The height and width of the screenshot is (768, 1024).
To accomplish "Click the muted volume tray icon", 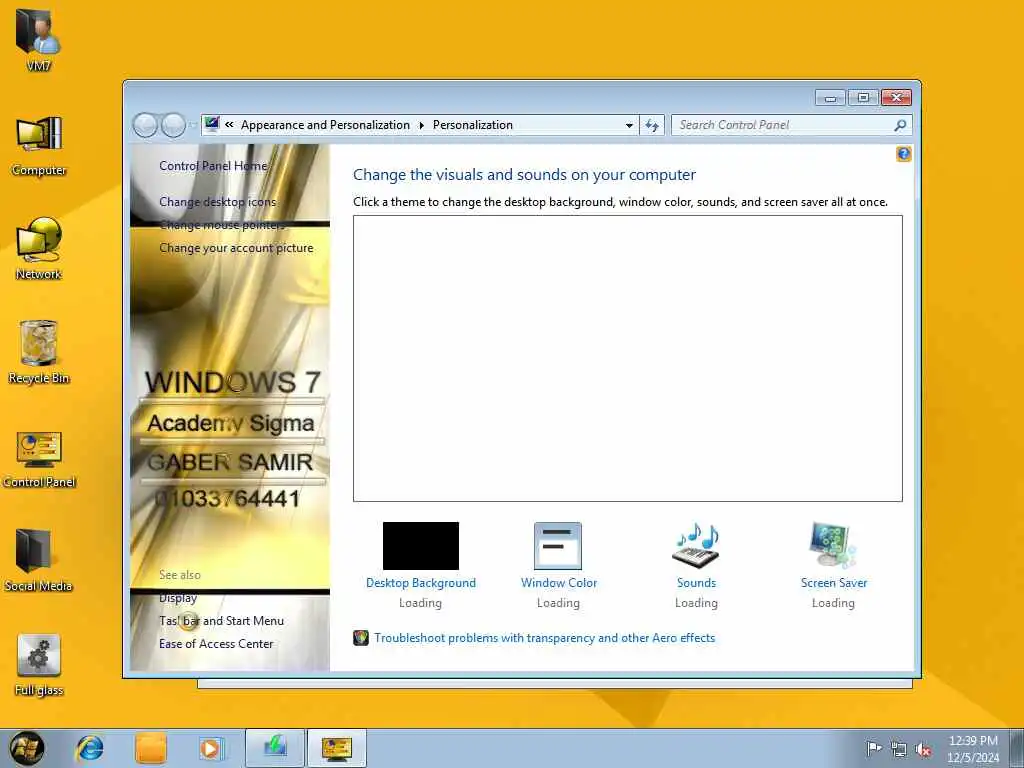I will 923,749.
